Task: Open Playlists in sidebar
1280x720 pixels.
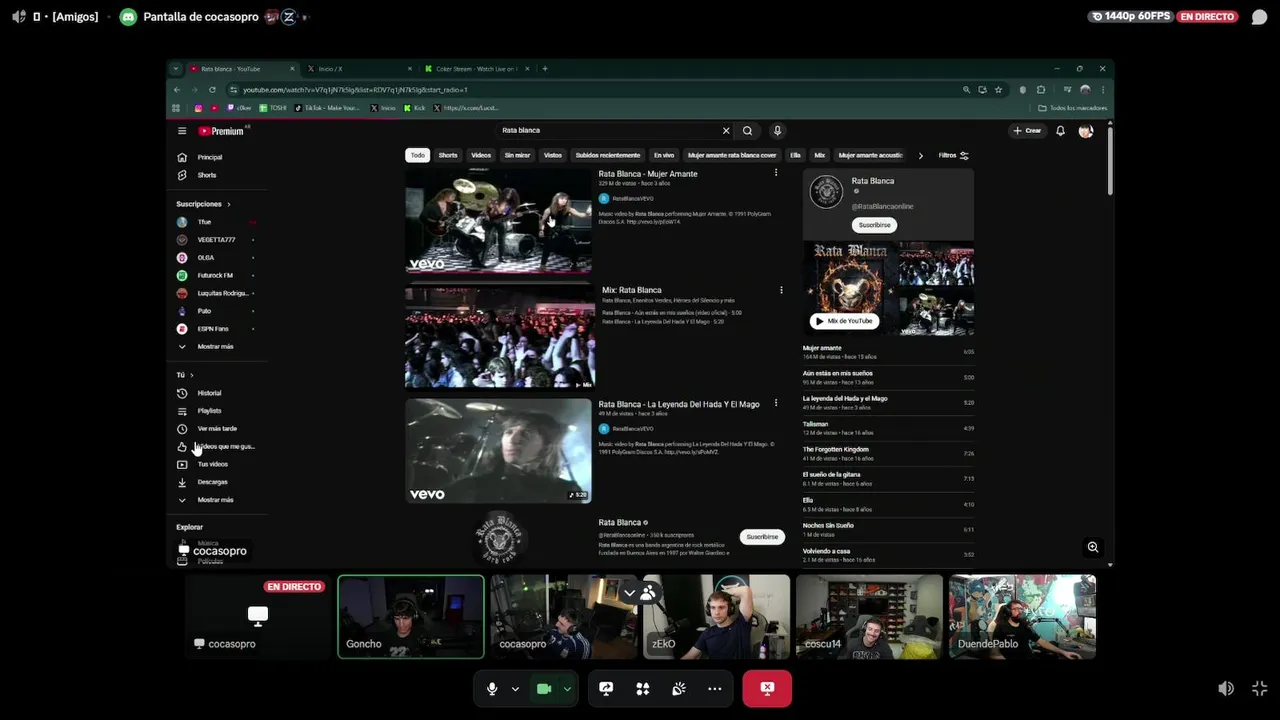Action: [x=209, y=411]
